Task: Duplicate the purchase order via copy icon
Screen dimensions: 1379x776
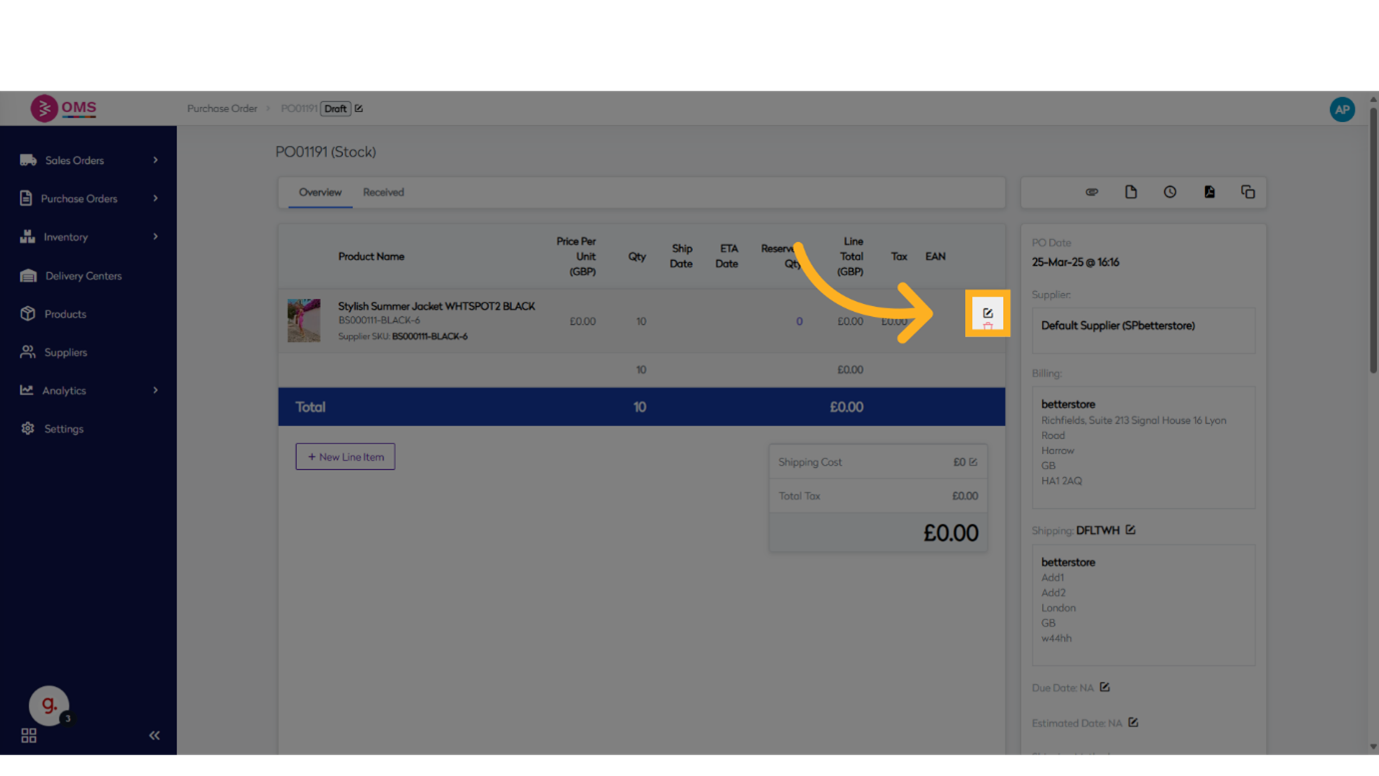Action: pyautogui.click(x=1248, y=192)
